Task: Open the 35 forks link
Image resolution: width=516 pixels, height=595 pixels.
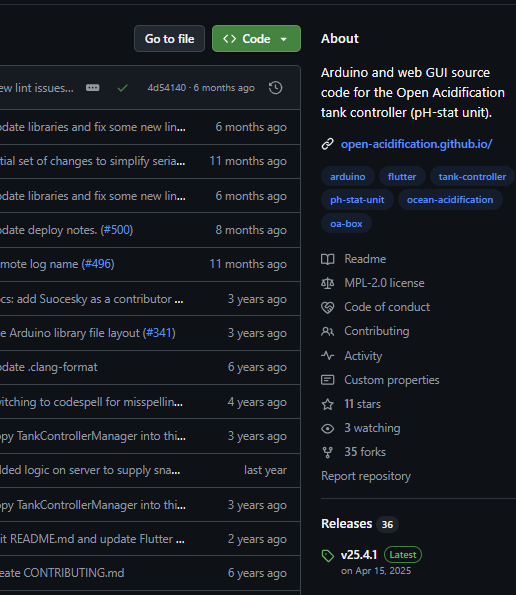Action: coord(365,452)
